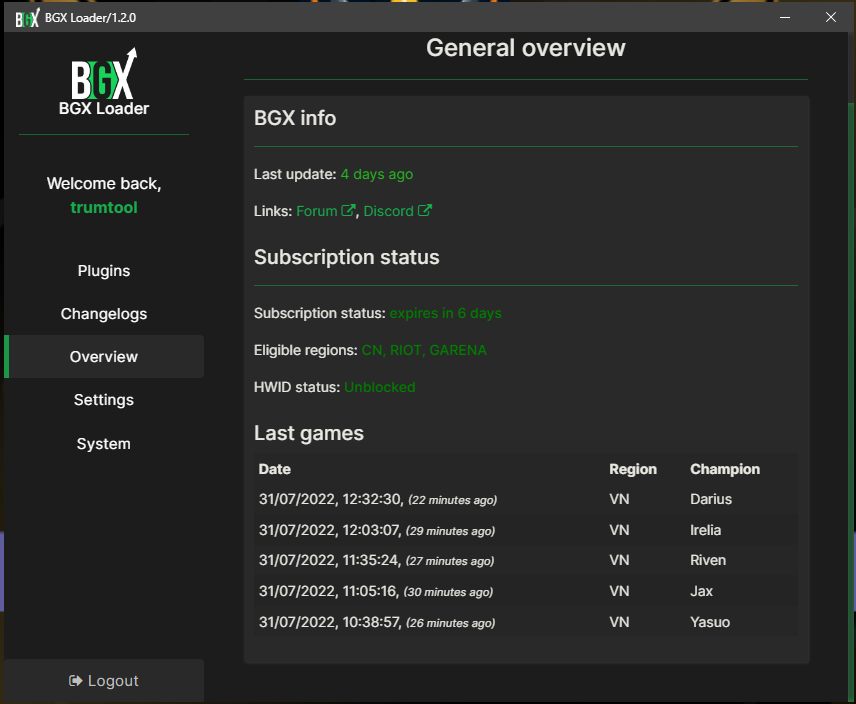Screen dimensions: 856x704
Task: Click the Region column header
Action: point(633,469)
